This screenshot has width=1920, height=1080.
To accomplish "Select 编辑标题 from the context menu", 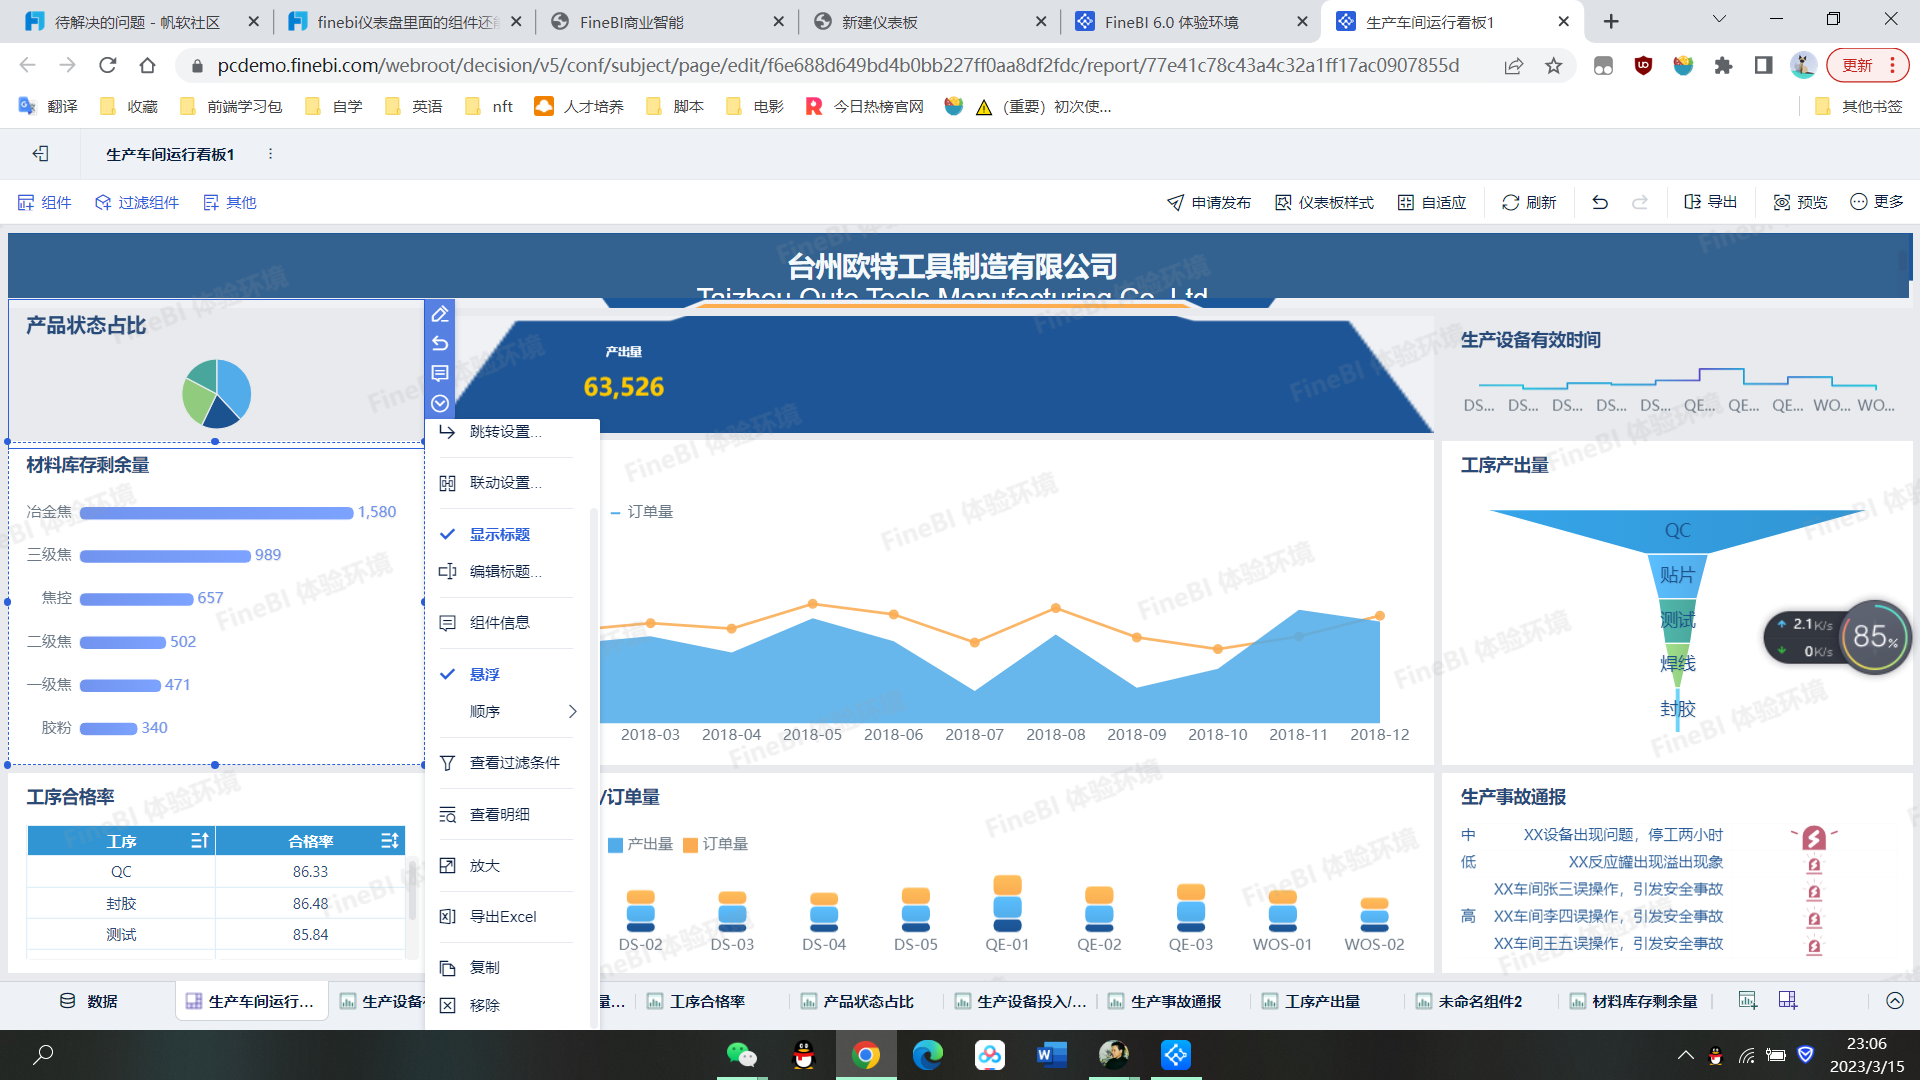I will 506,571.
